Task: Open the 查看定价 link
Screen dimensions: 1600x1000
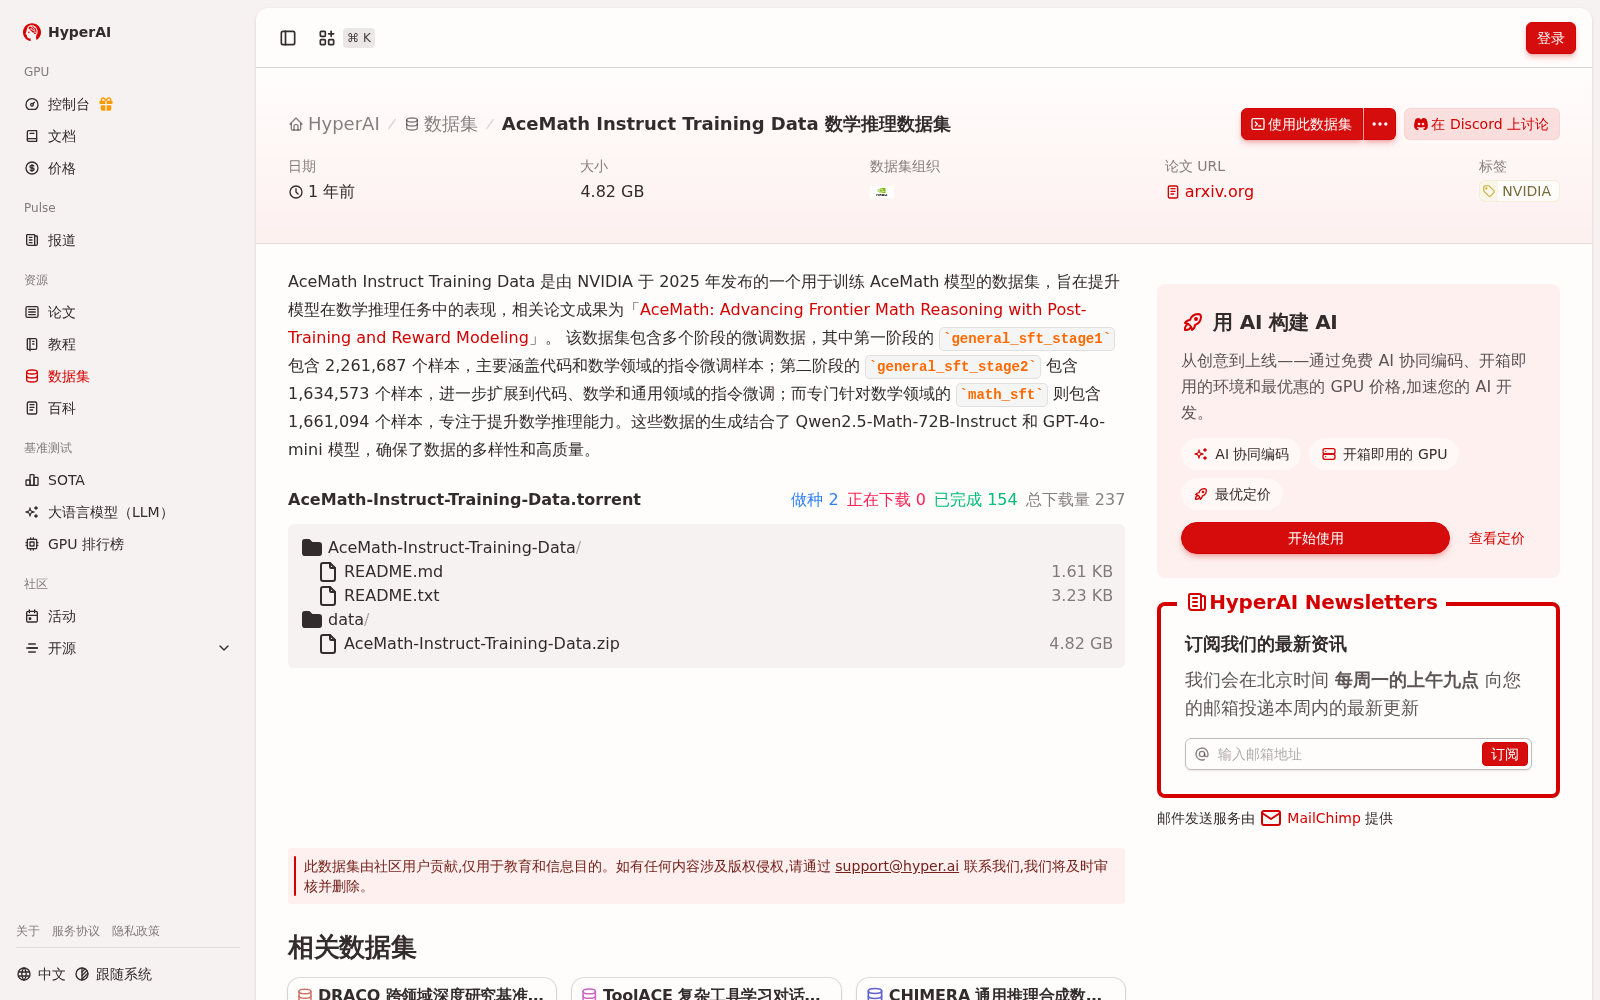Action: [x=1496, y=538]
